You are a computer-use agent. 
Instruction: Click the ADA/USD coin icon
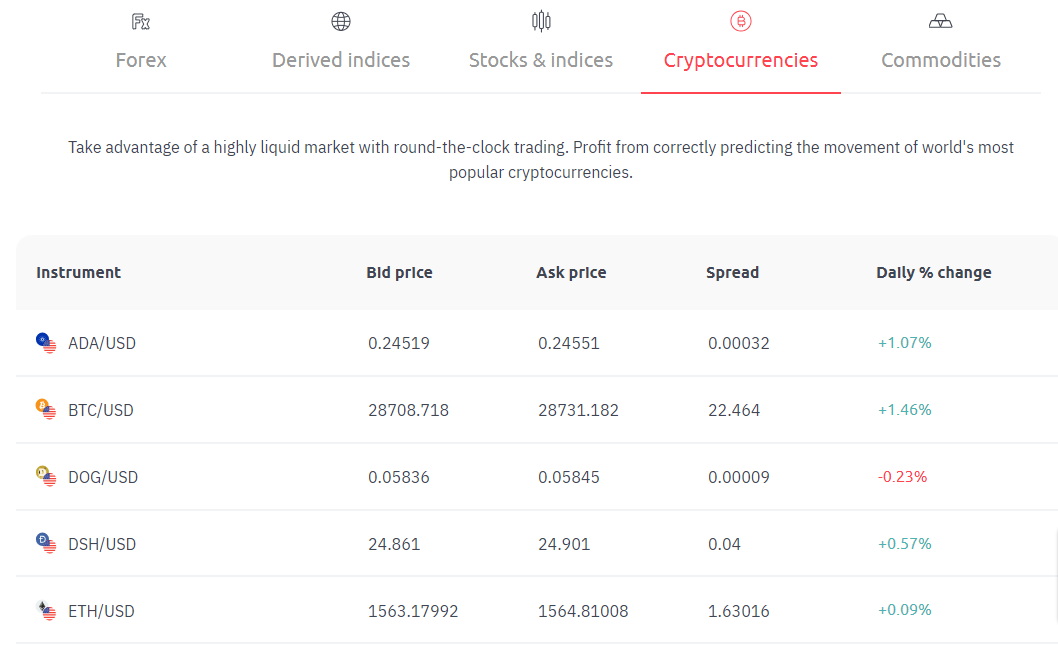coord(46,343)
